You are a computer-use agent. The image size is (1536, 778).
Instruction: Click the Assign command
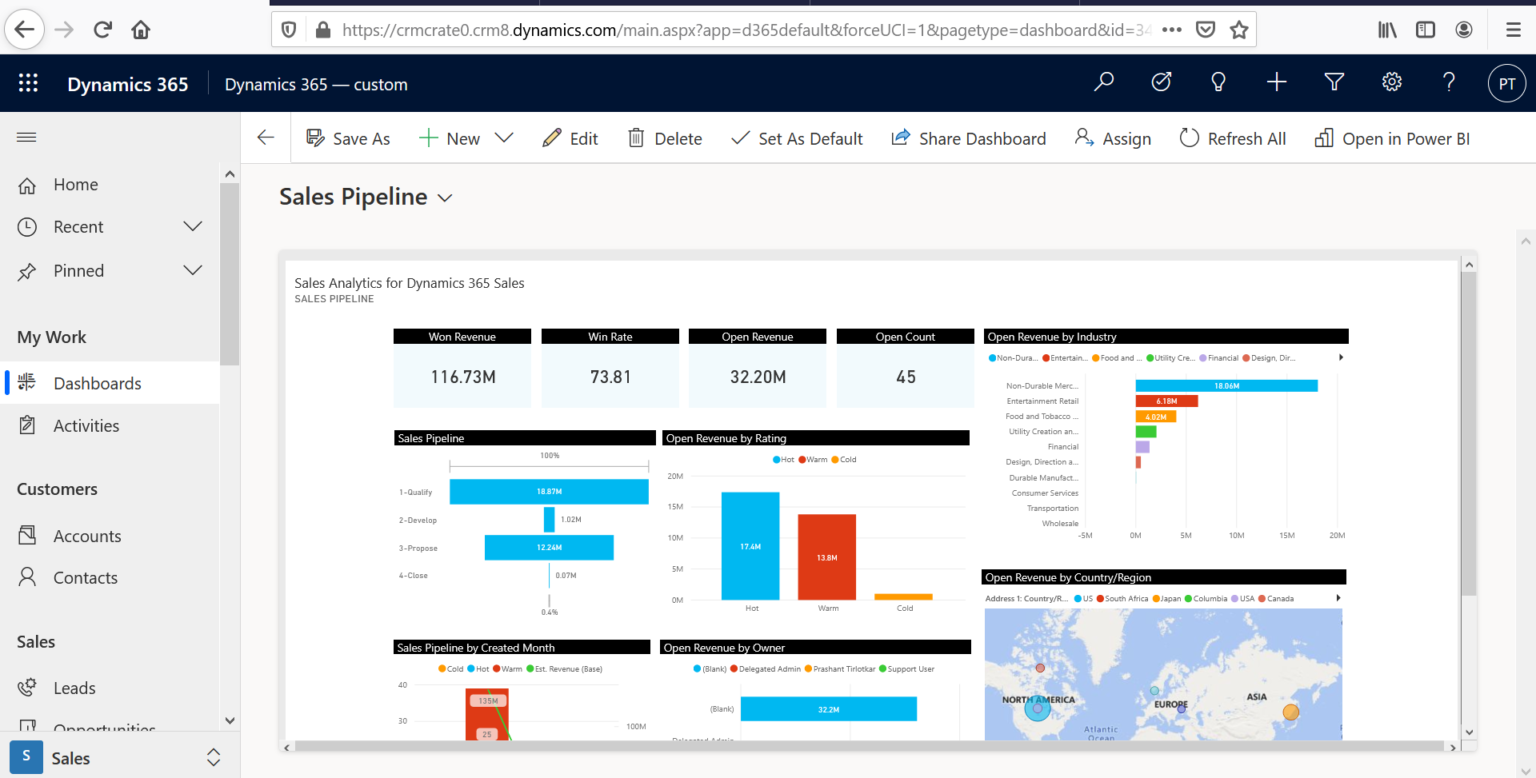pos(1112,137)
